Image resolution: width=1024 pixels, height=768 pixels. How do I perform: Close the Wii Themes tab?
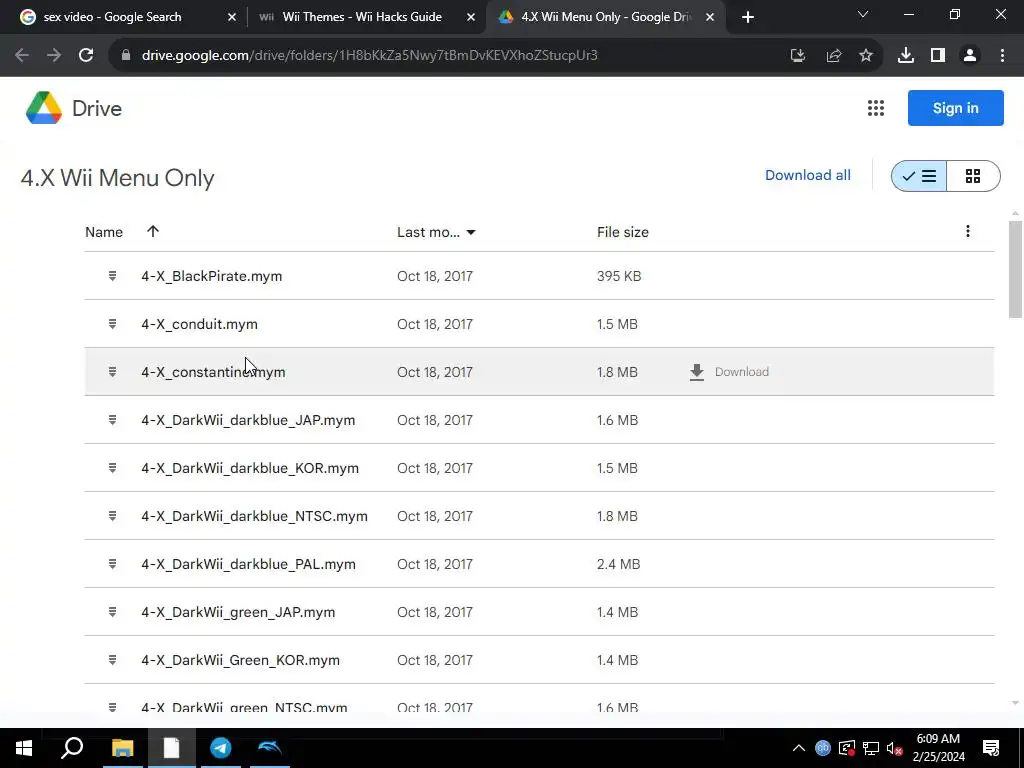[471, 18]
